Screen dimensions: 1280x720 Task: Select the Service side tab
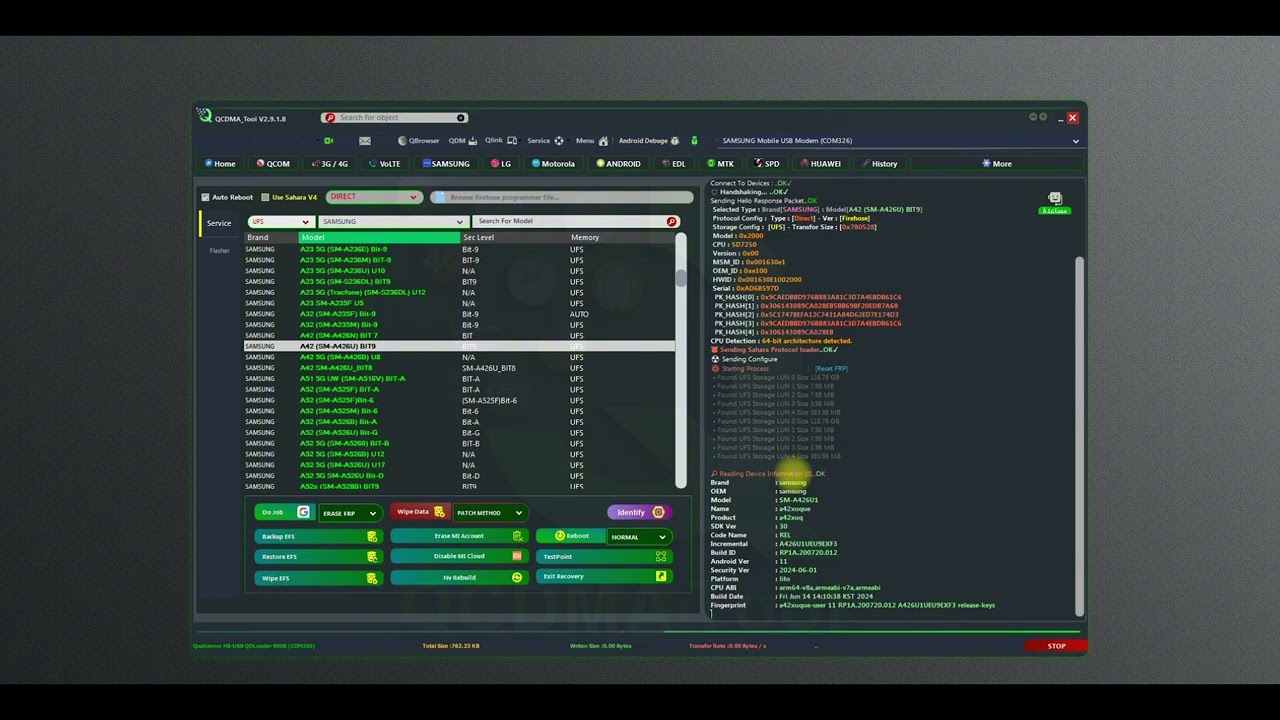pyautogui.click(x=219, y=223)
